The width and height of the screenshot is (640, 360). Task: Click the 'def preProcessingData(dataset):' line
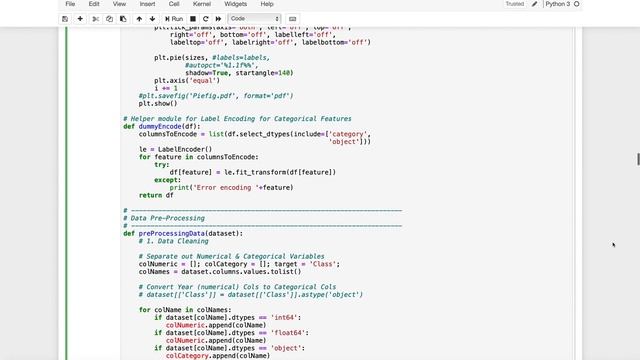pyautogui.click(x=183, y=233)
